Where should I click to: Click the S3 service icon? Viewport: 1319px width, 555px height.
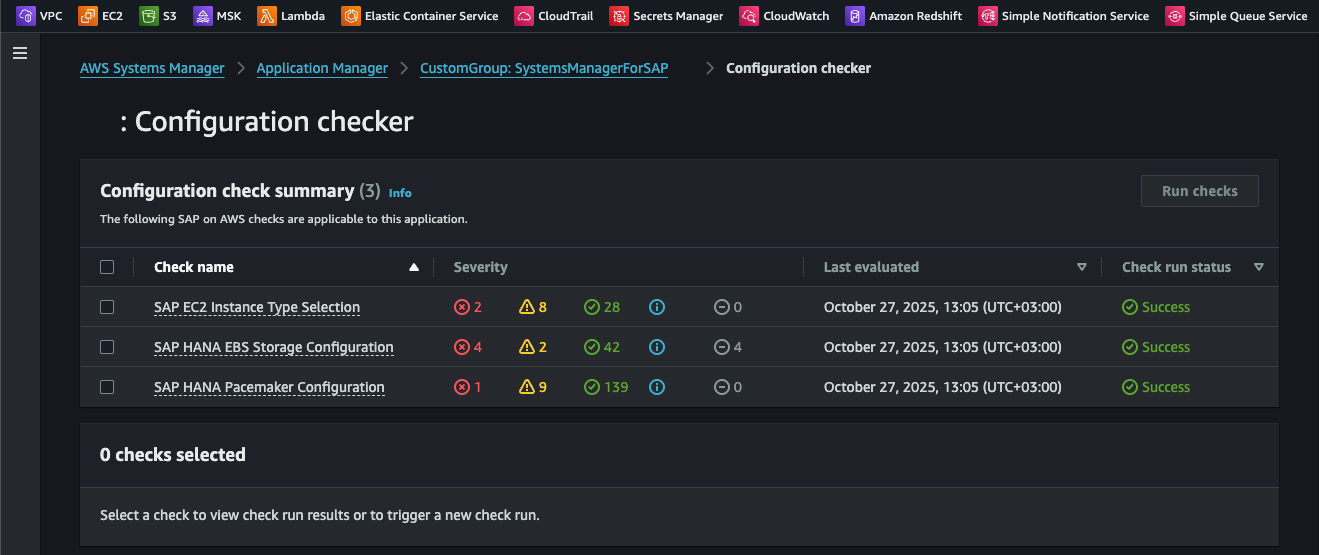coord(149,16)
